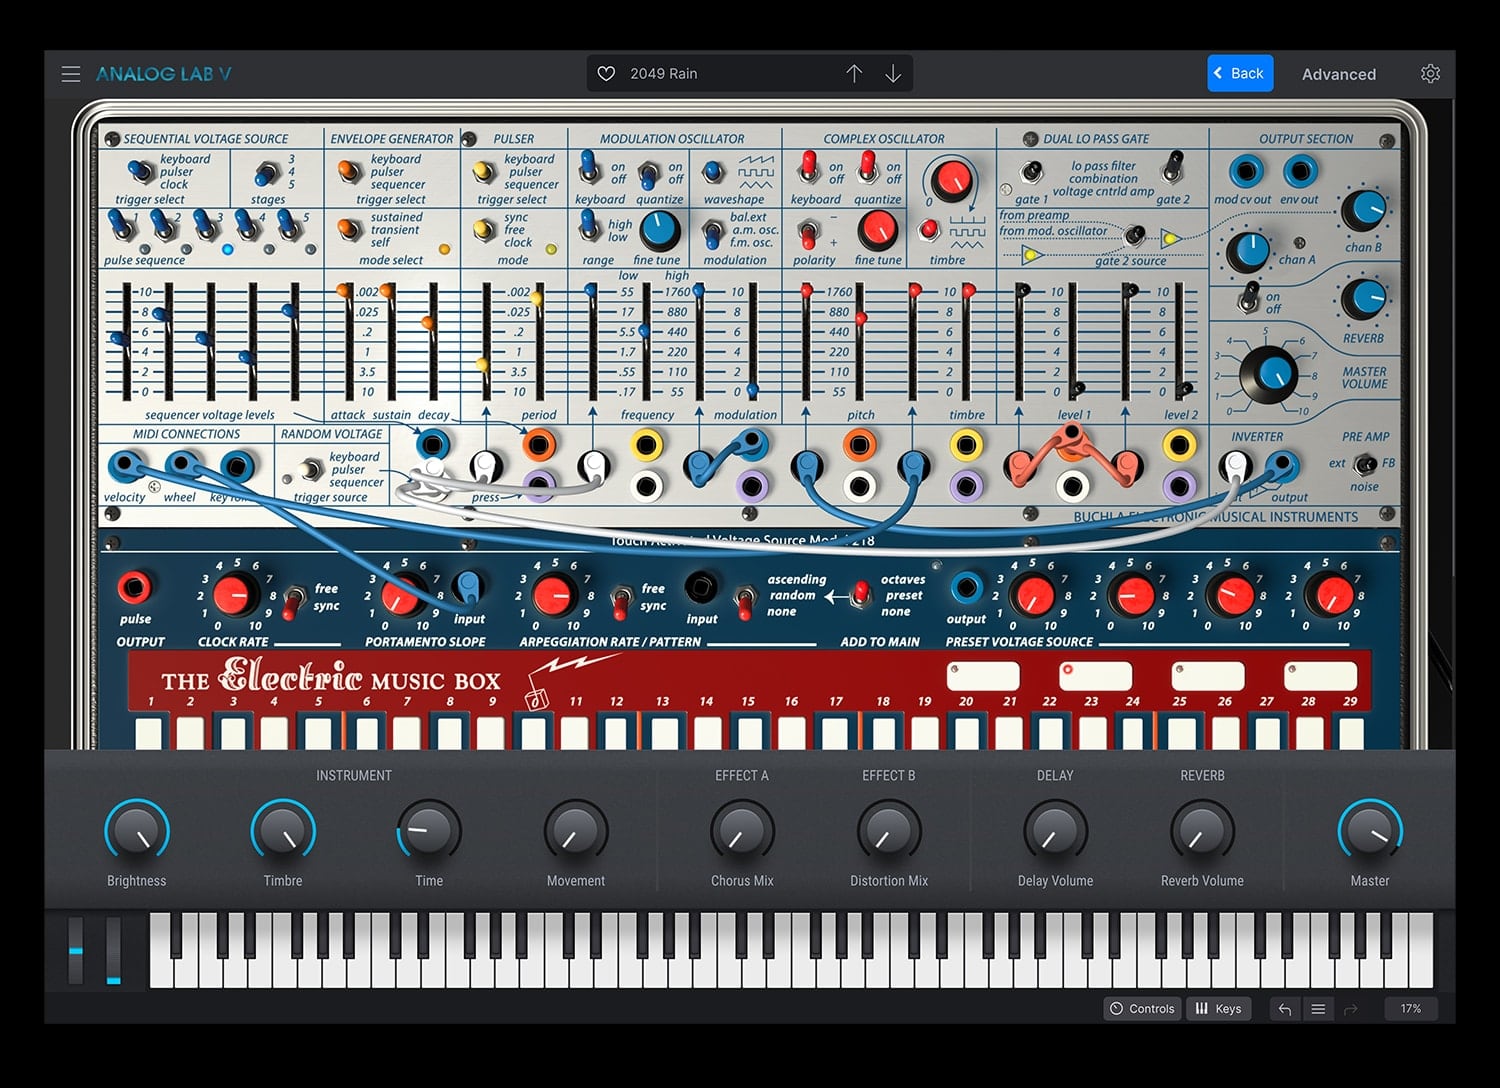Click the first white preset pad above key 20
The image size is (1500, 1088).
tap(983, 676)
